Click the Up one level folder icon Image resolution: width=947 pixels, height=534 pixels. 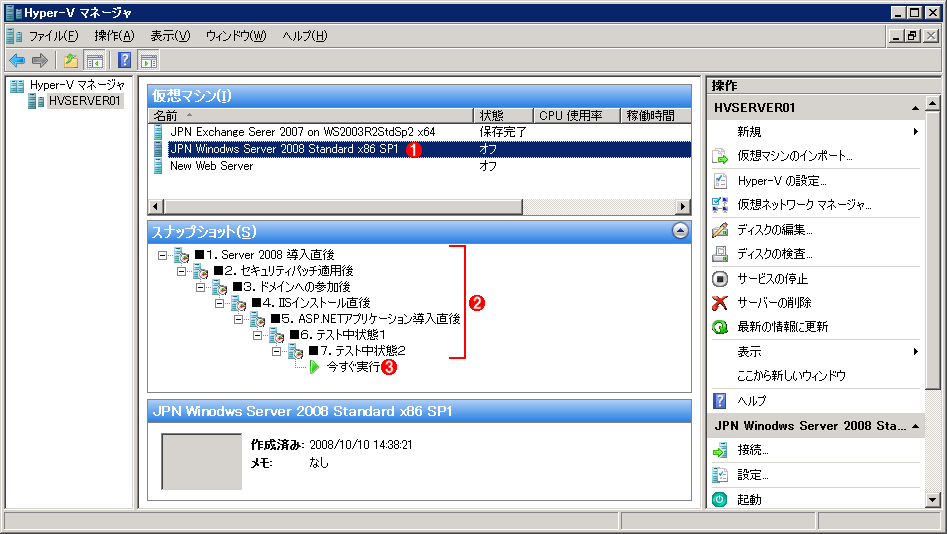click(x=71, y=60)
